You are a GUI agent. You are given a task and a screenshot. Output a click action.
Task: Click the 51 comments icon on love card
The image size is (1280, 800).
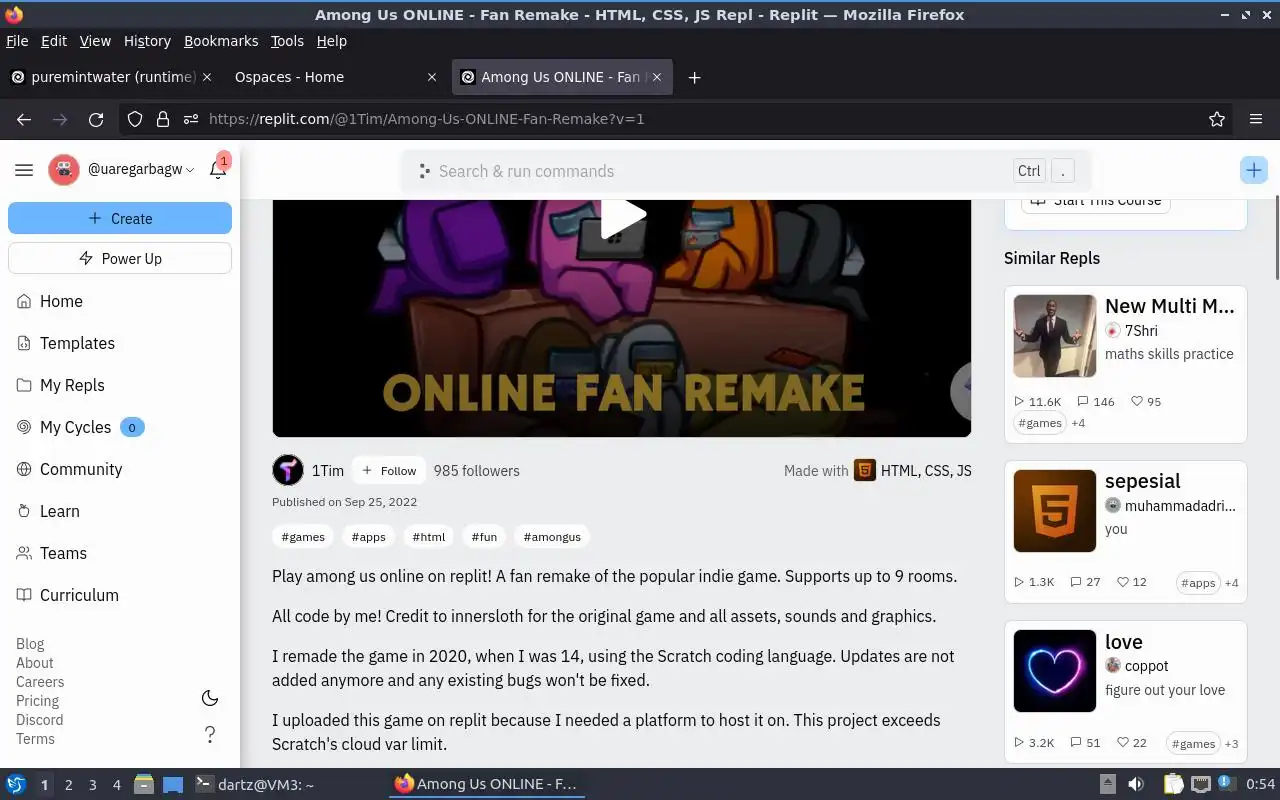tap(1076, 743)
